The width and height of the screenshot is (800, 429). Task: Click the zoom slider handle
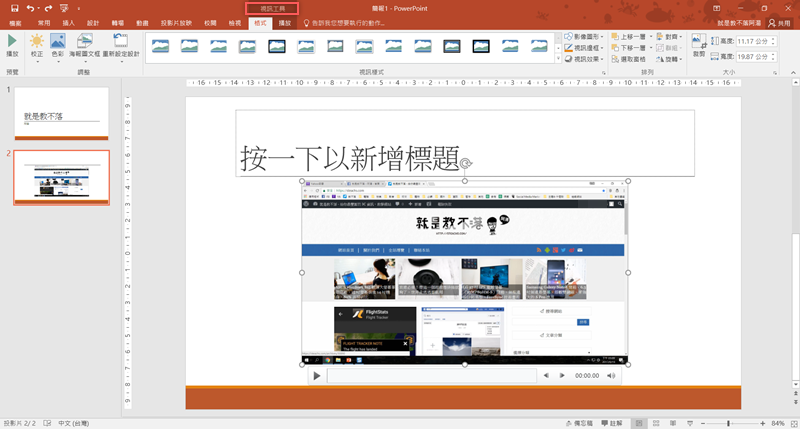[x=729, y=423]
